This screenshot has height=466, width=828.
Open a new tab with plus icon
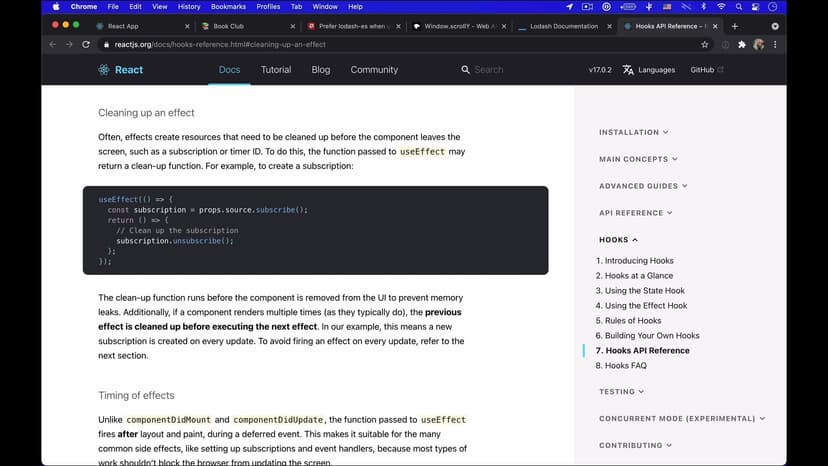pos(735,26)
